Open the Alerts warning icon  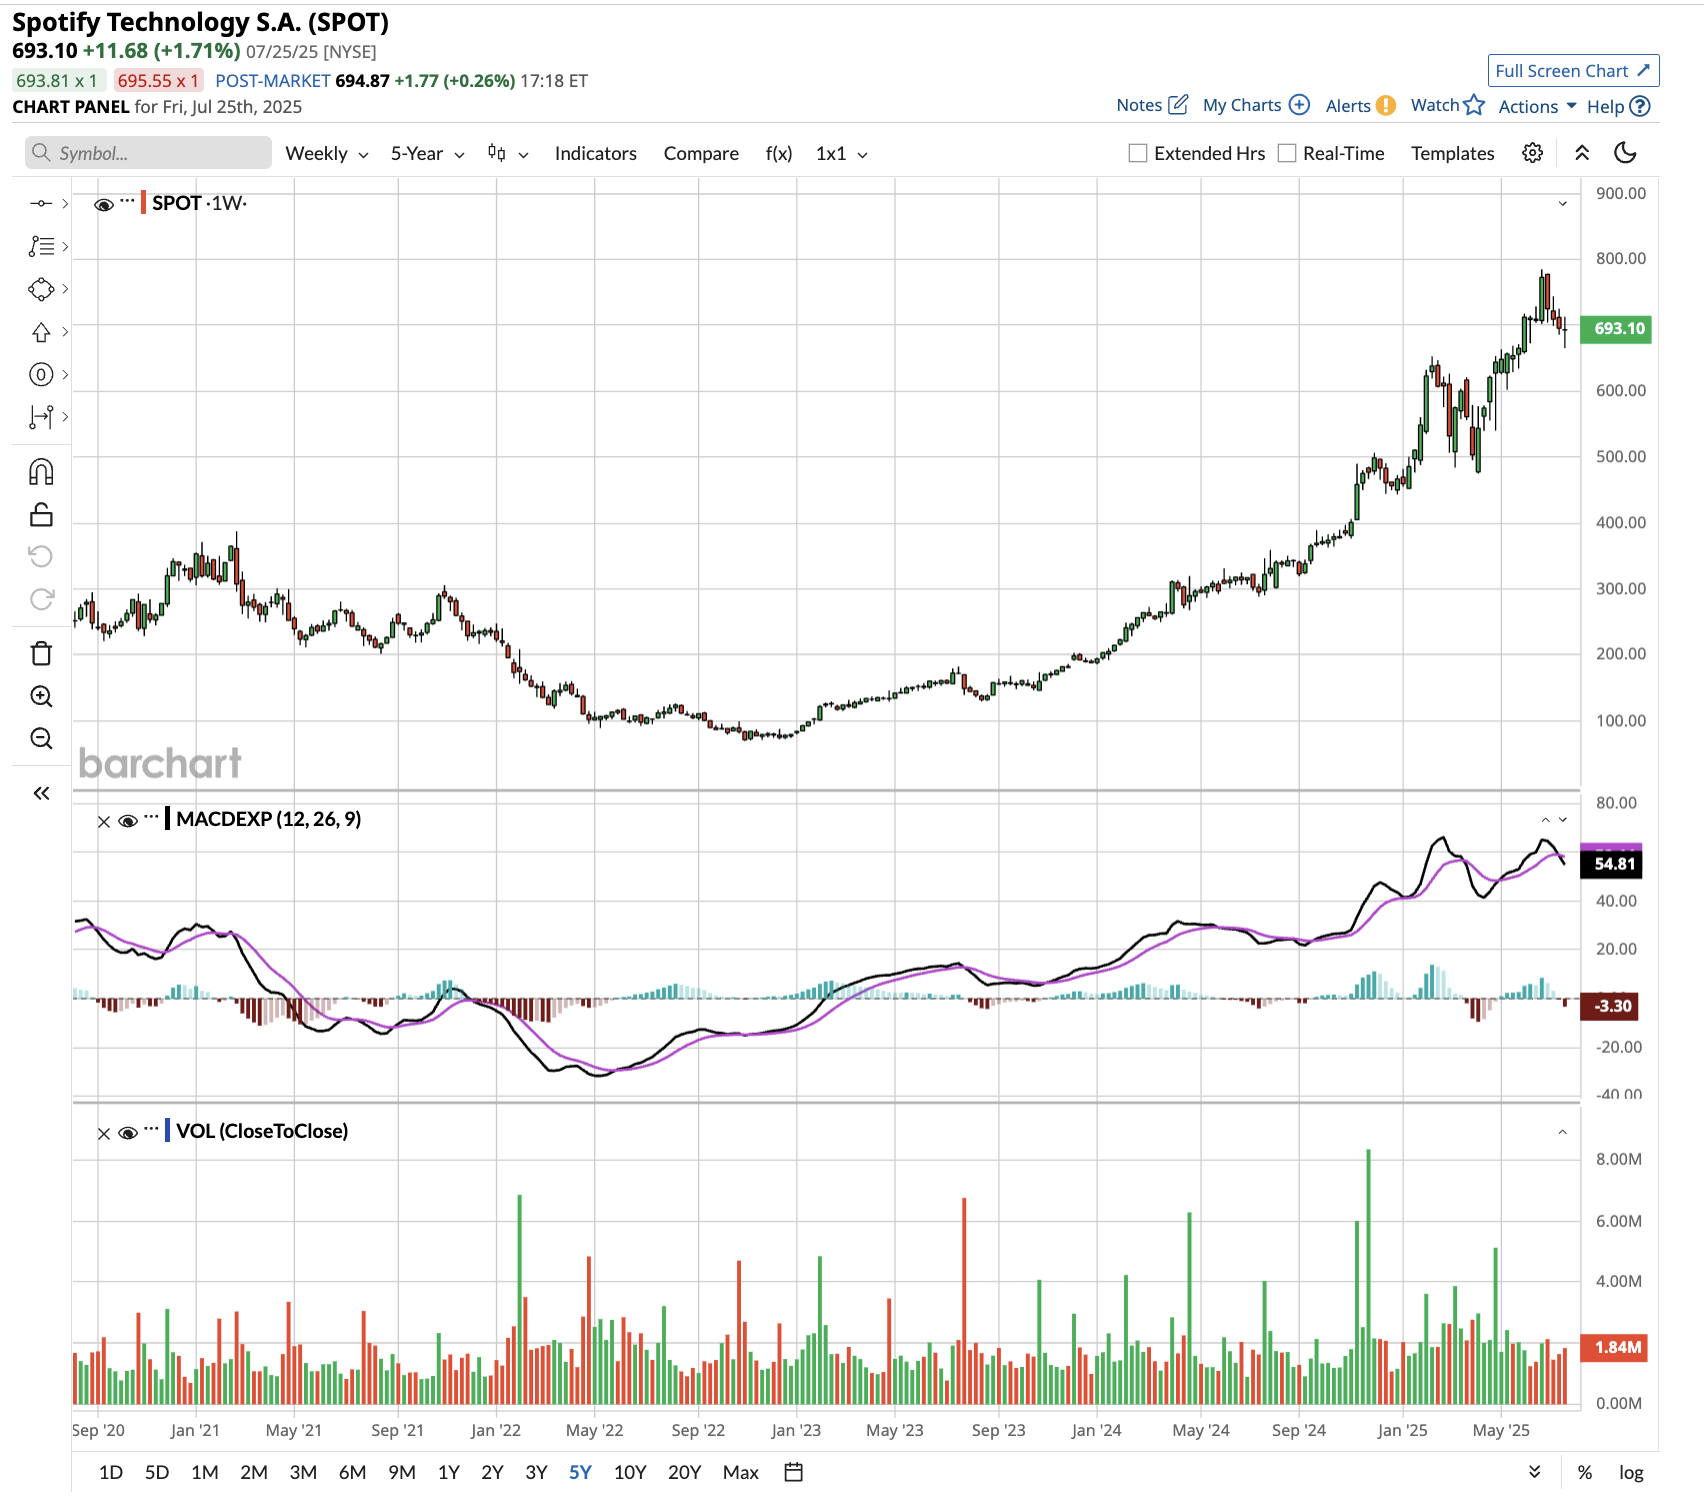click(x=1385, y=106)
